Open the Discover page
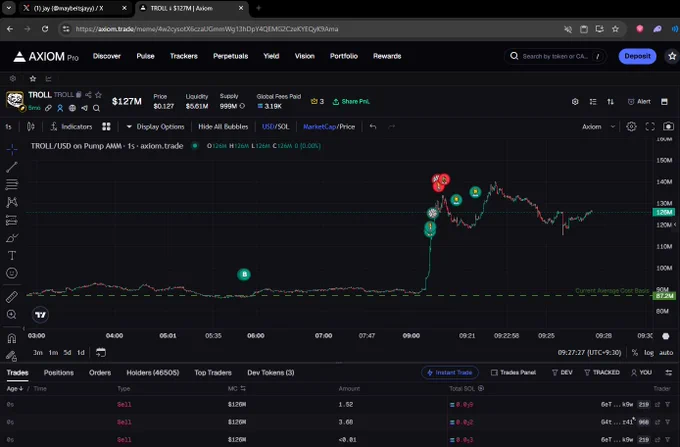 [107, 56]
